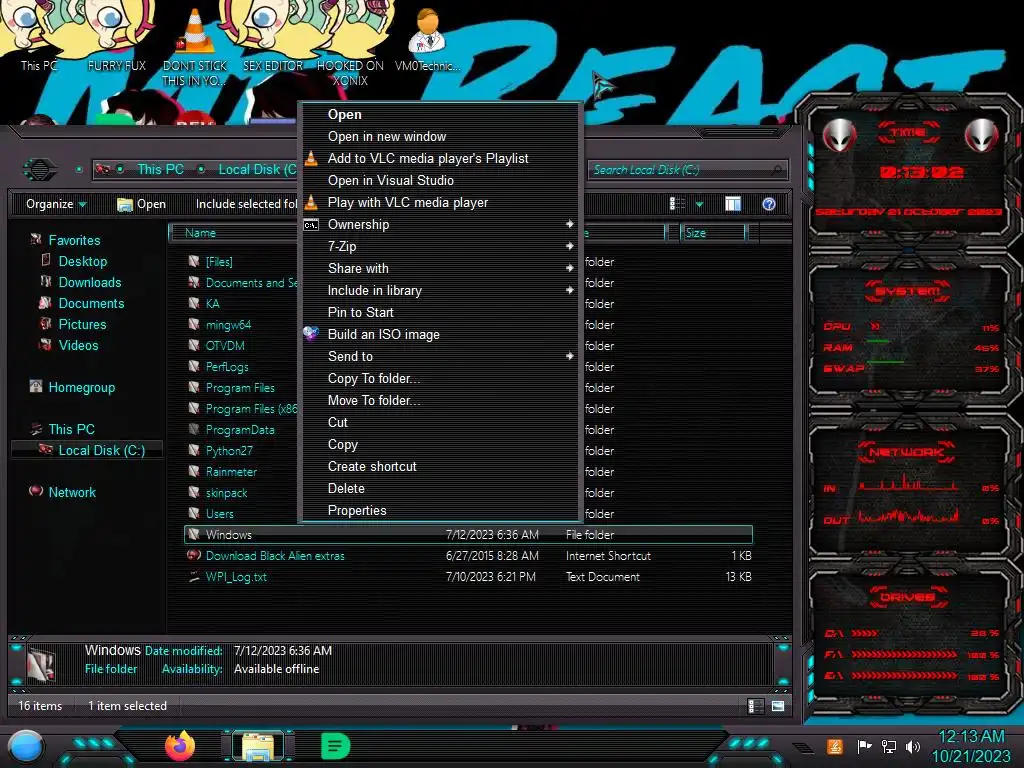Sort by the Name column header
Viewport: 1024px width, 768px height.
pyautogui.click(x=234, y=232)
